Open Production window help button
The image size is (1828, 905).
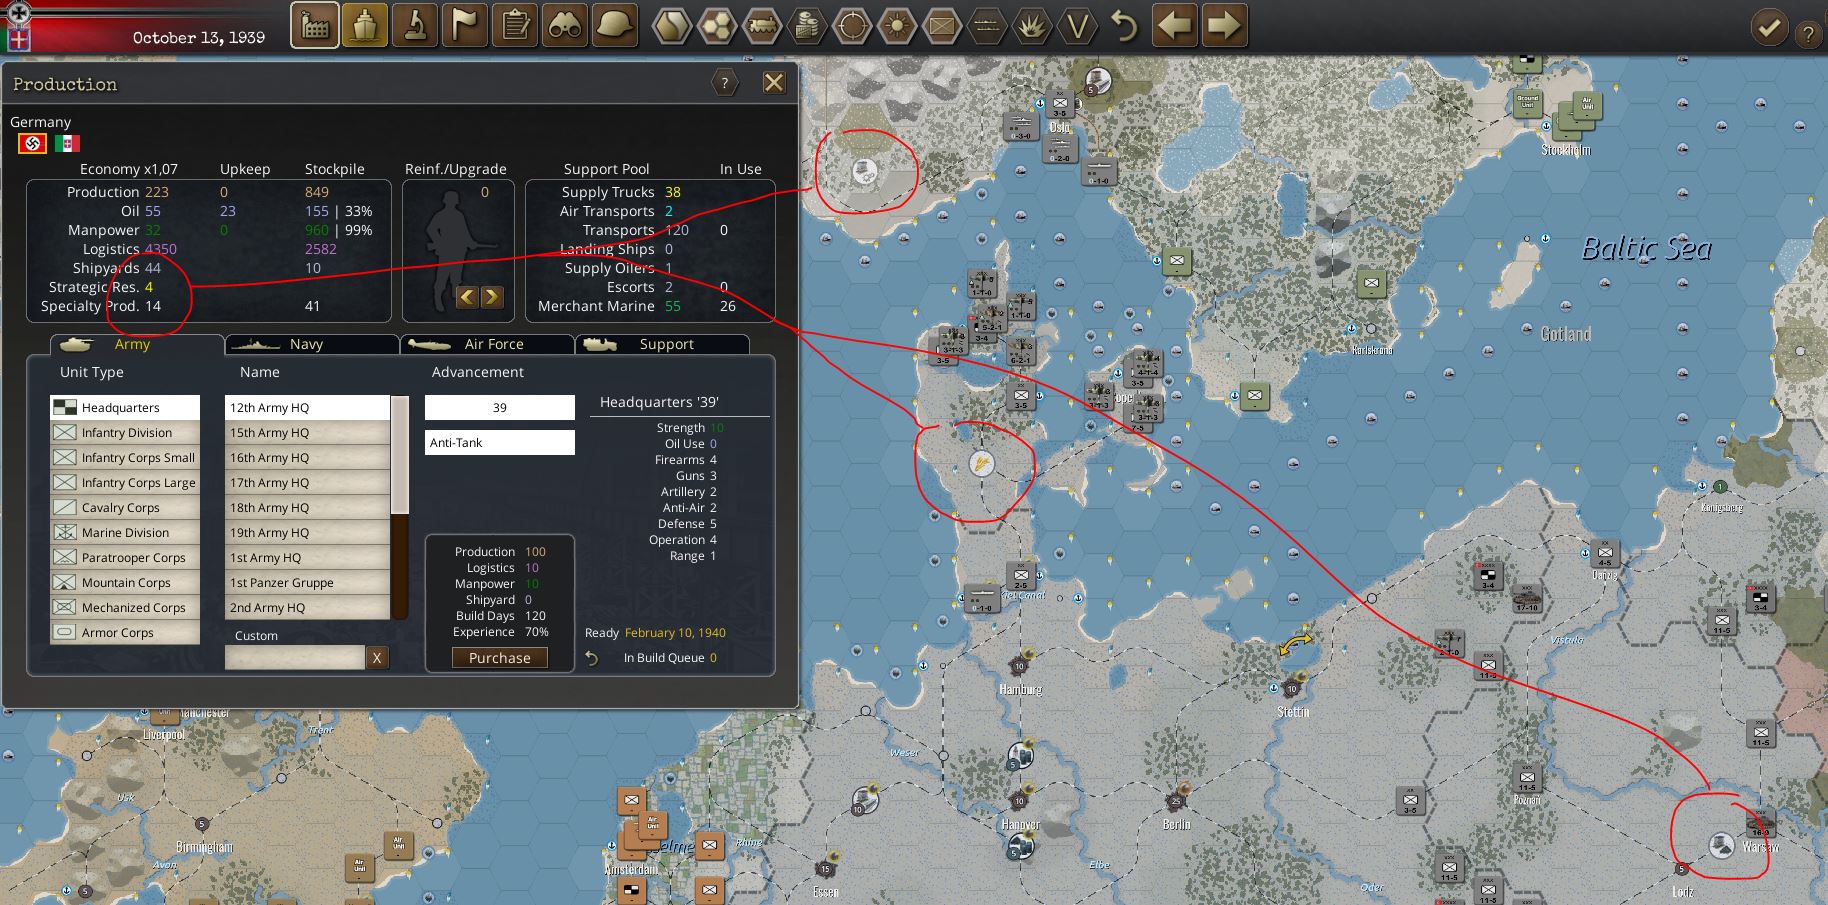point(725,83)
